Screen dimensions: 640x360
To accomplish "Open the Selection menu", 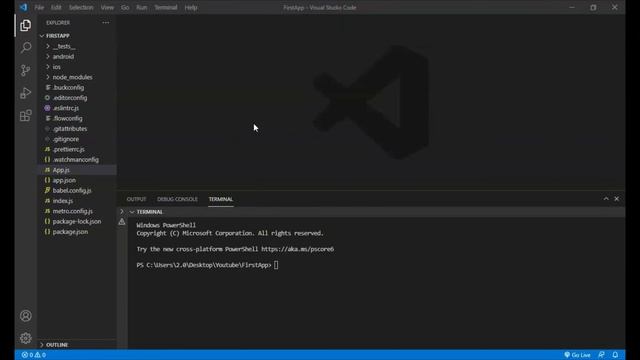I will coord(81,7).
